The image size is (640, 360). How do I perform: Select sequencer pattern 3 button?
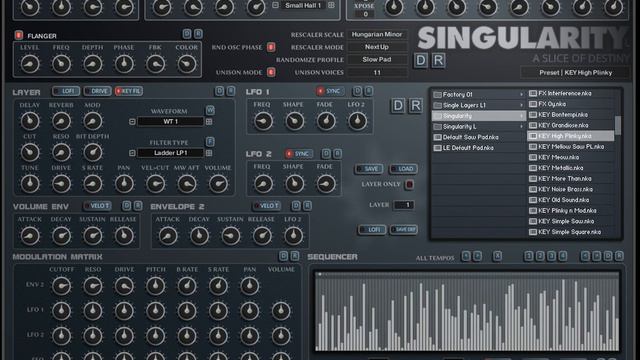click(551, 256)
